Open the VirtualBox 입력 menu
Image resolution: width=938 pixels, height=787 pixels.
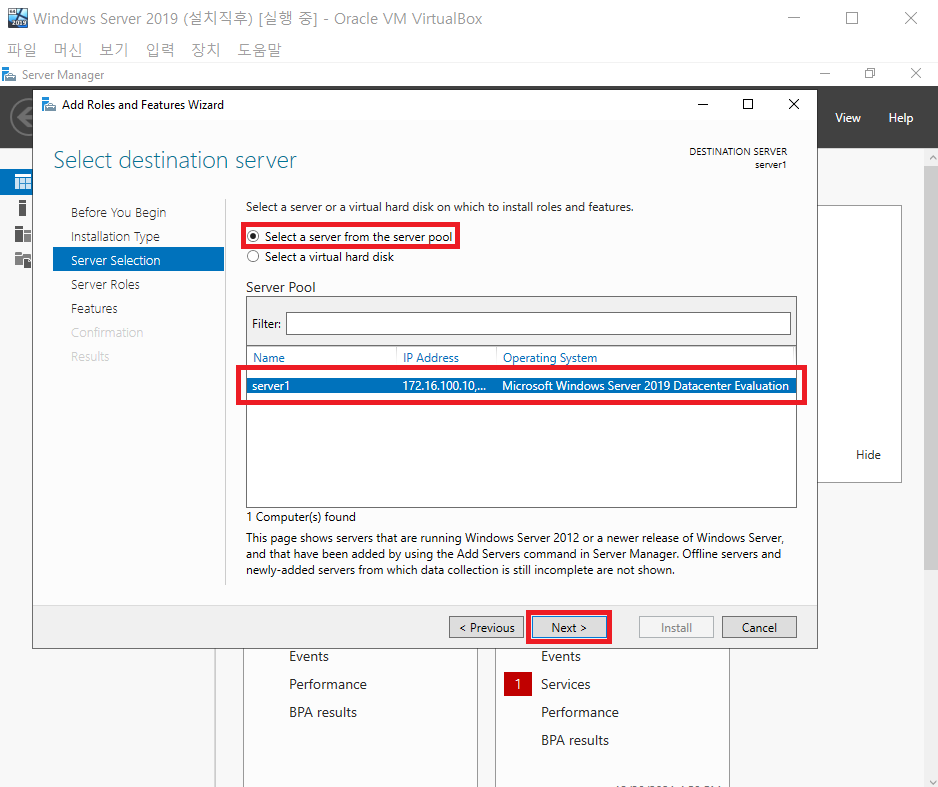pos(160,50)
